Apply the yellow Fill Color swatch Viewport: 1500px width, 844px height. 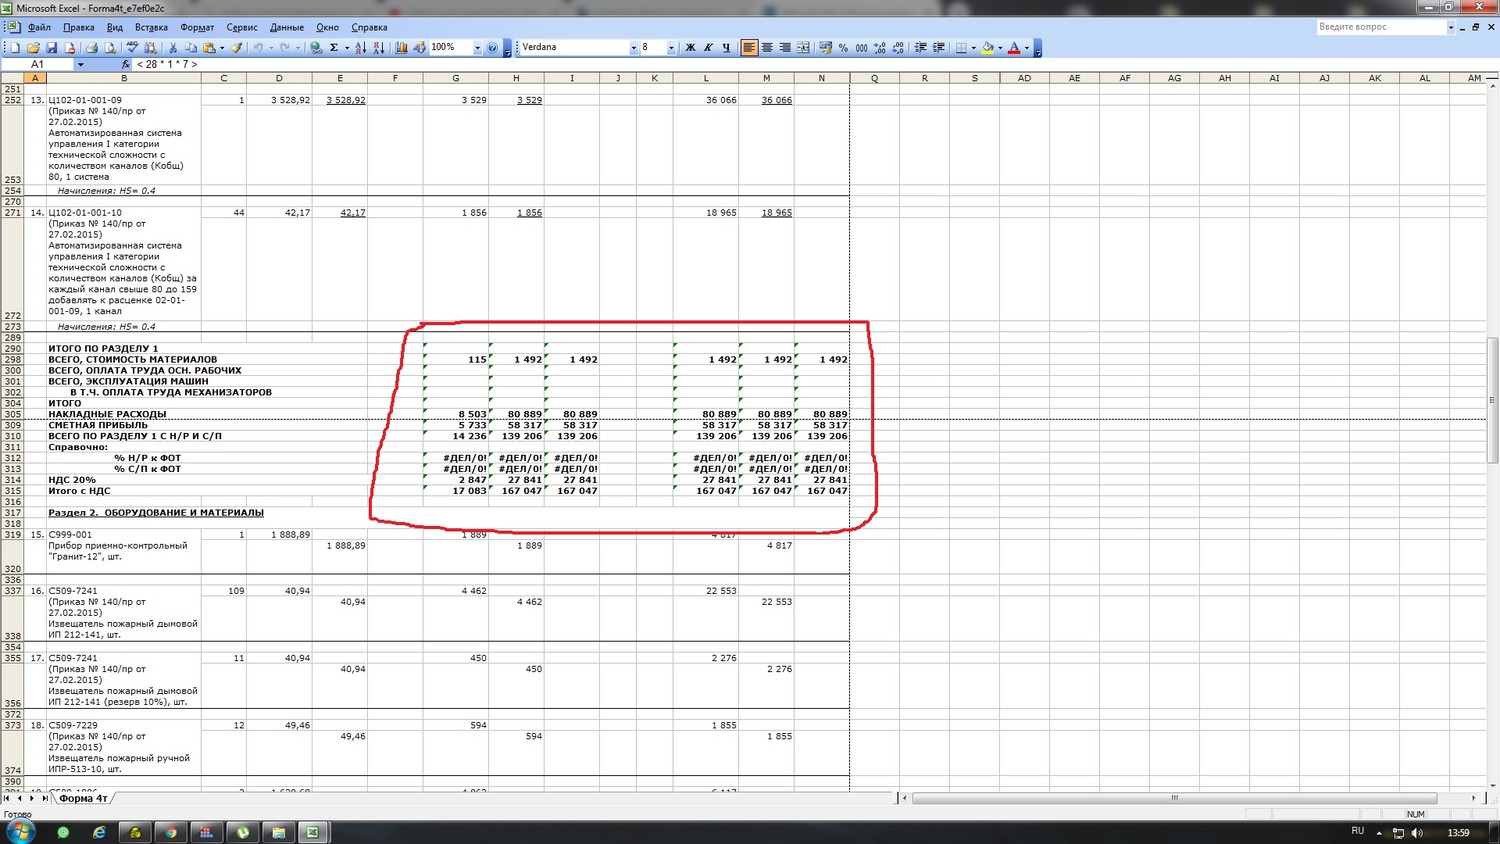(x=988, y=47)
